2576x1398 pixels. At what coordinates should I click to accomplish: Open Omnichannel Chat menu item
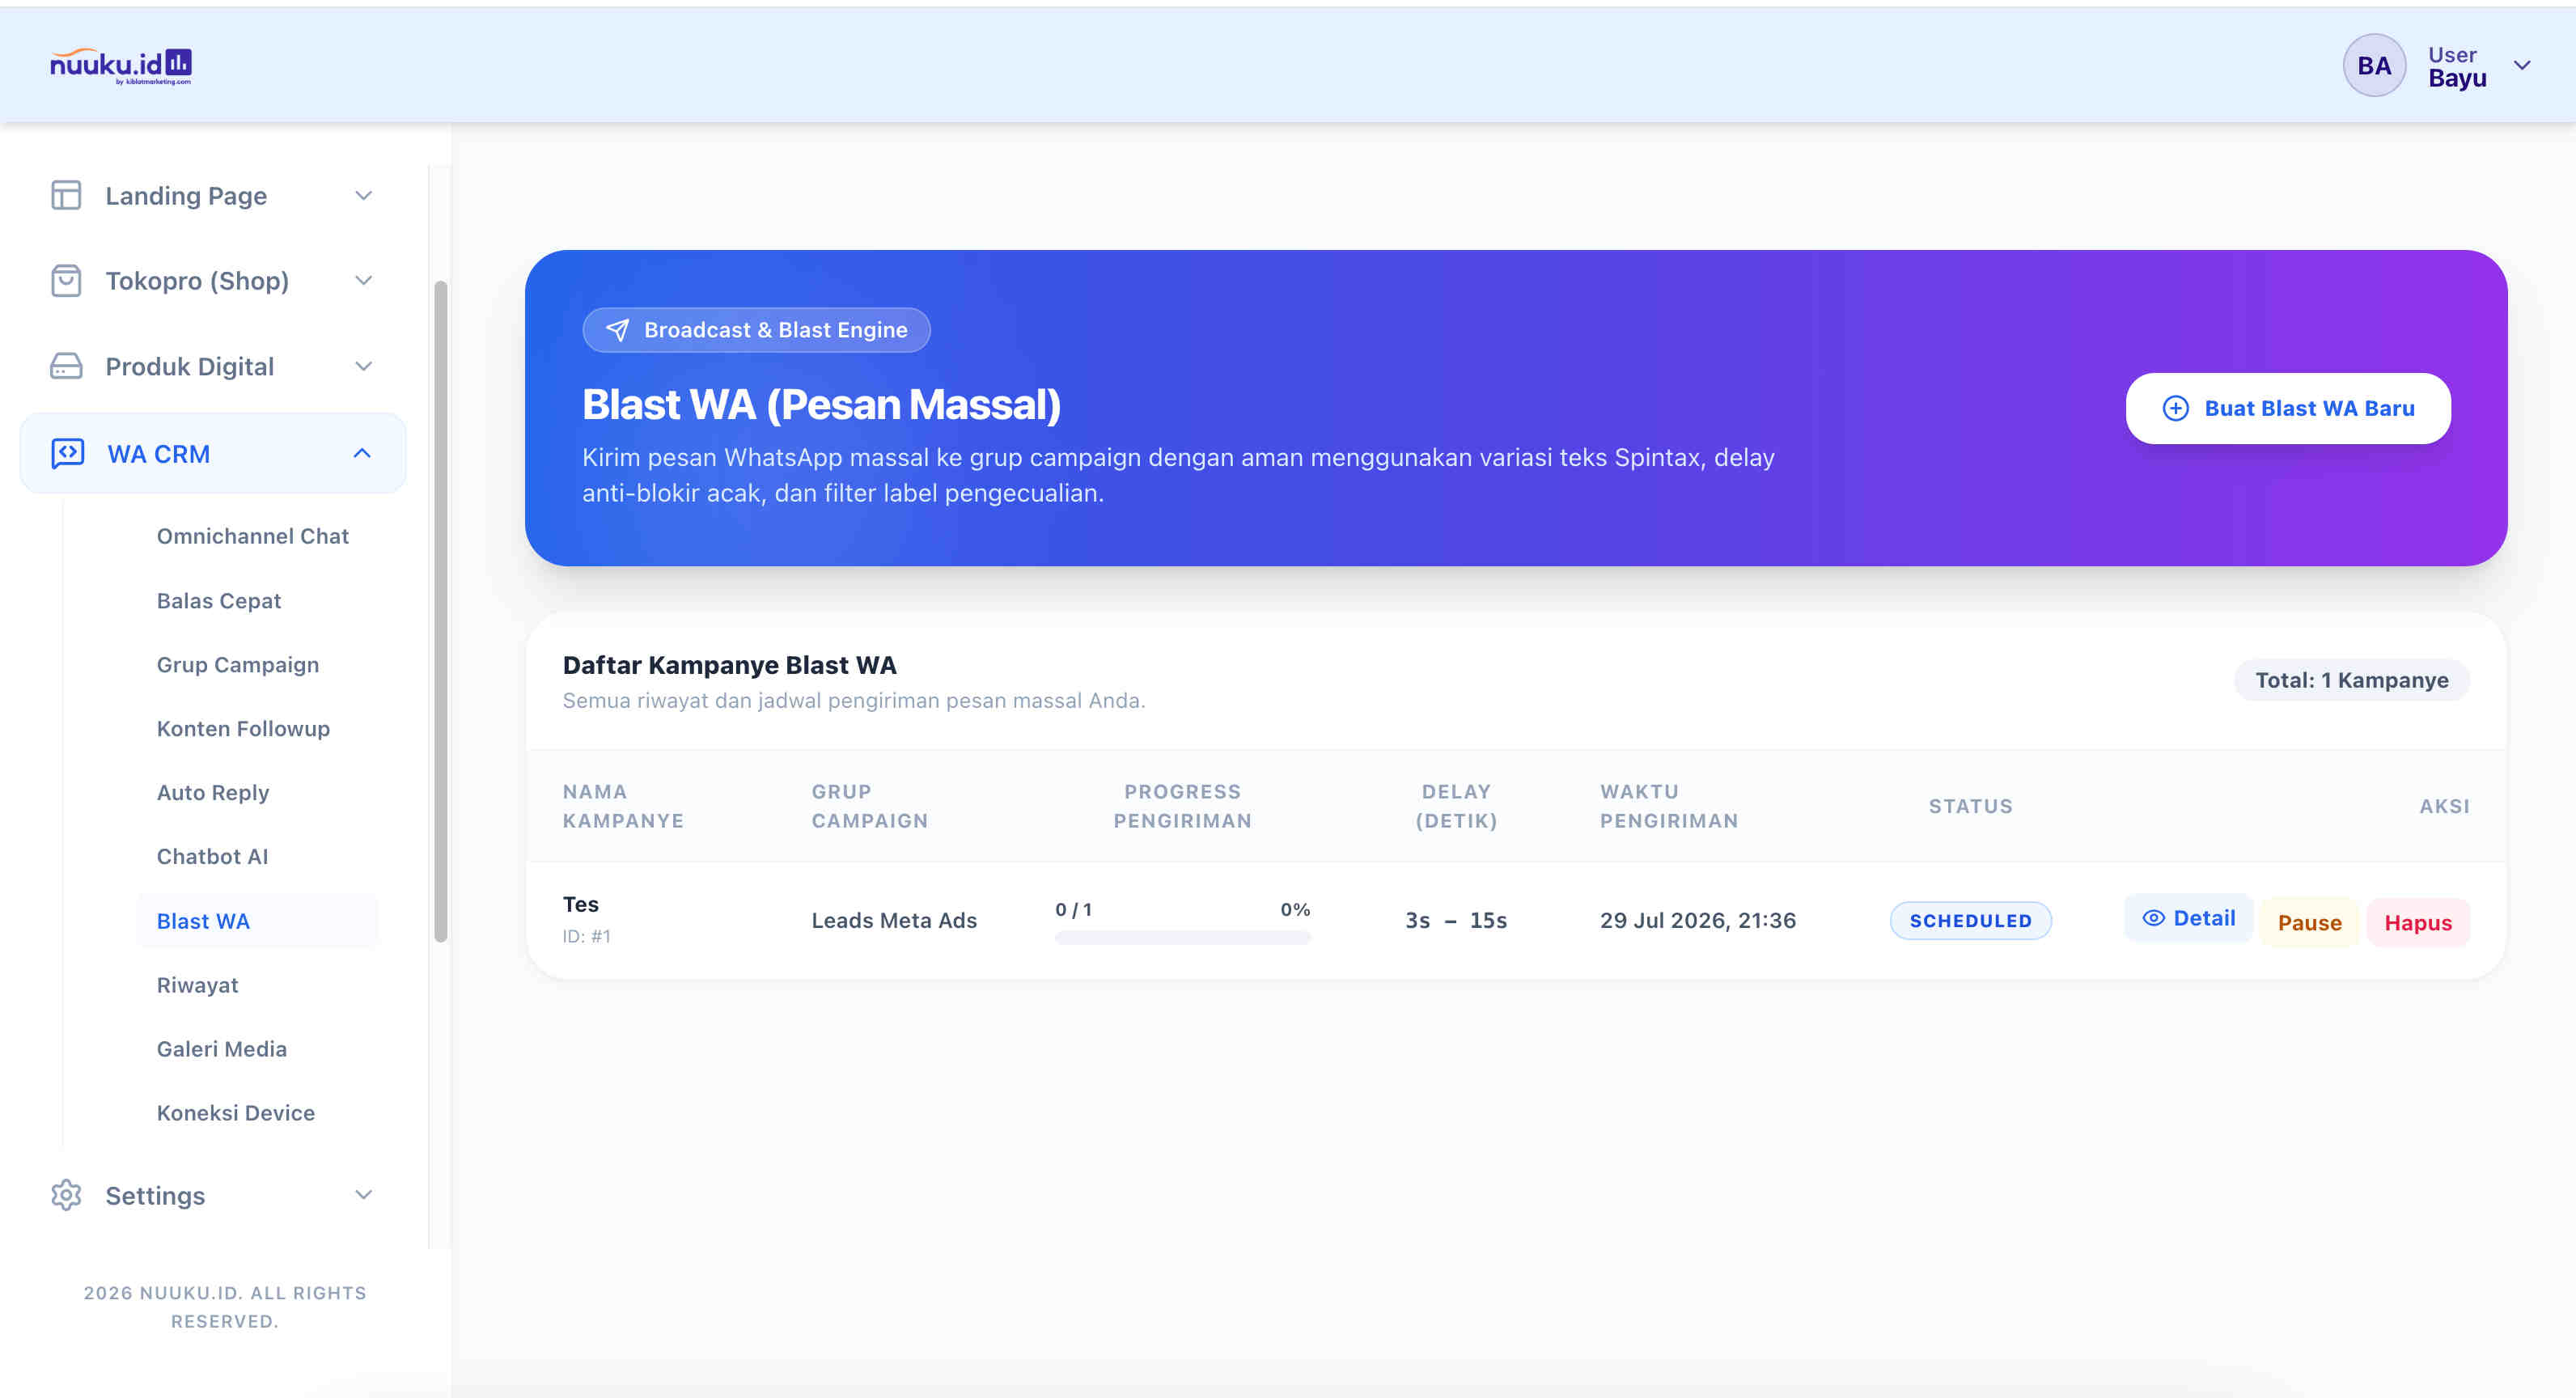click(x=253, y=536)
